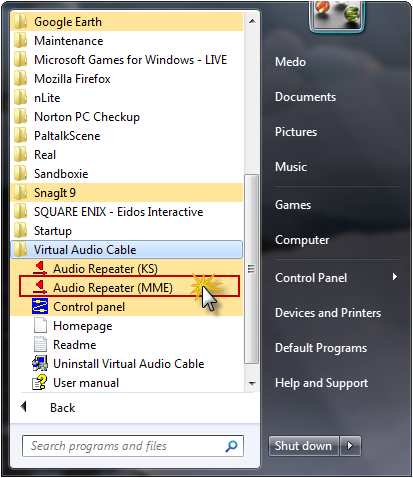
Task: Click the Maintenance folder icon
Action: [21, 41]
